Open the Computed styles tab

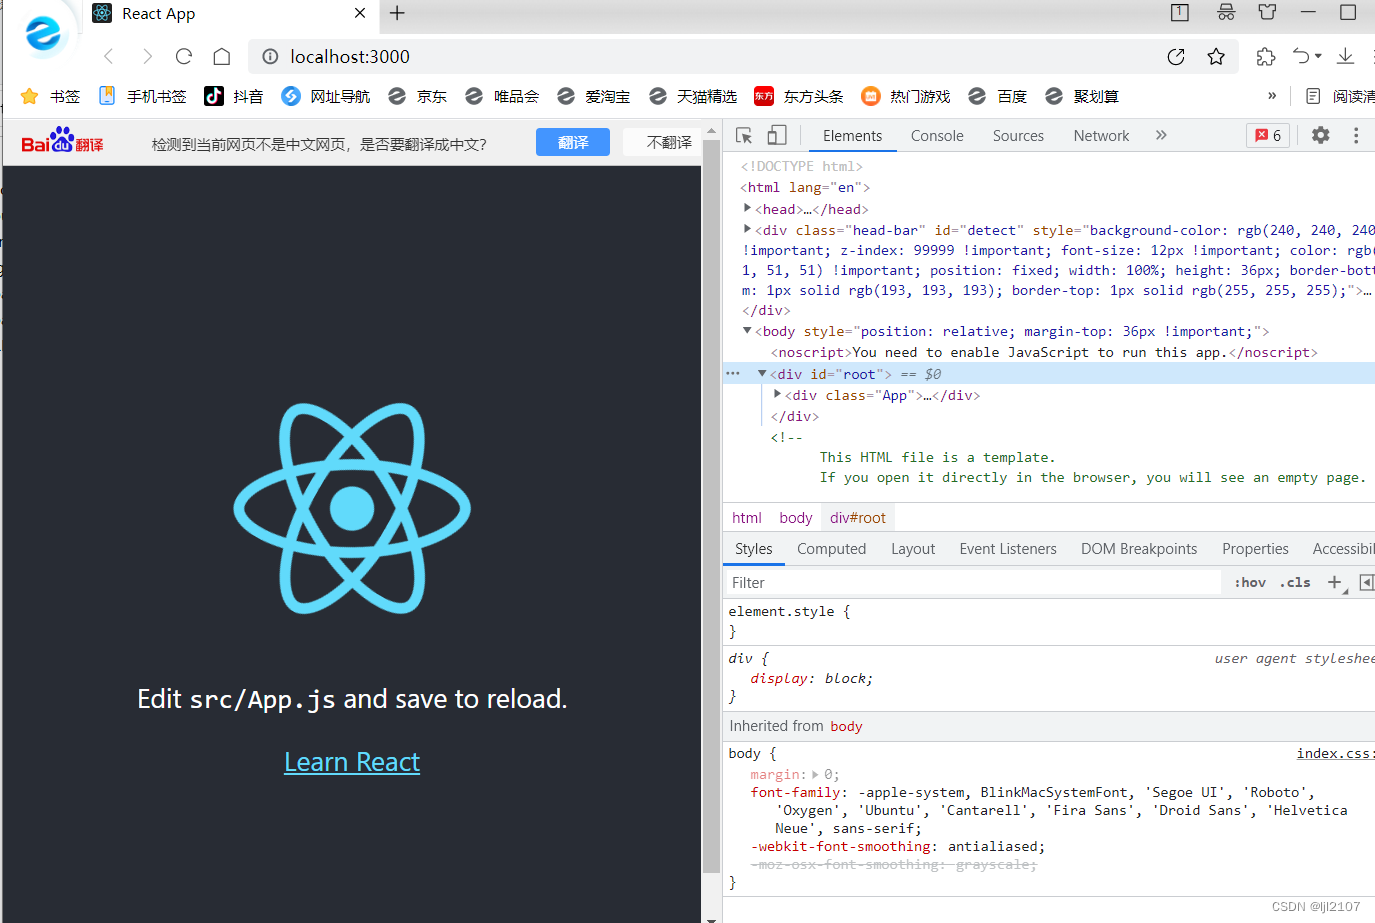click(x=831, y=549)
